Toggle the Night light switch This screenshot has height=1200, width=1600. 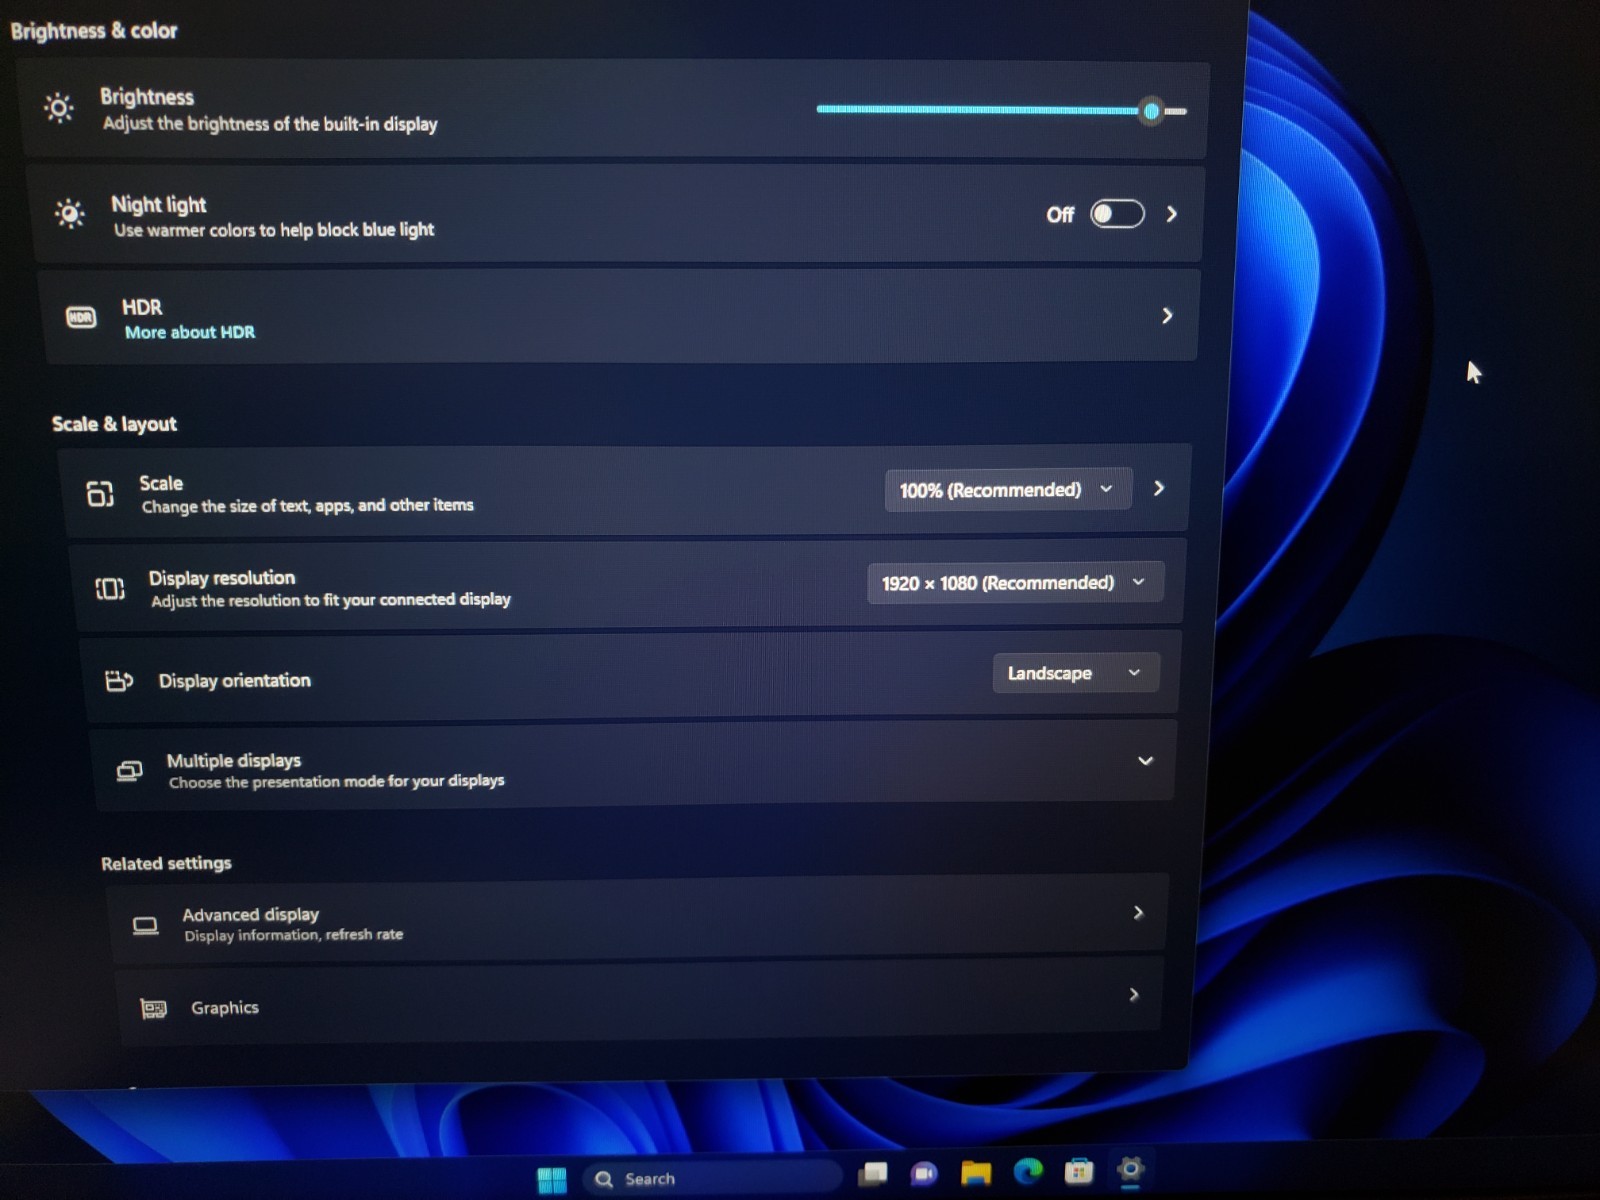pos(1117,214)
